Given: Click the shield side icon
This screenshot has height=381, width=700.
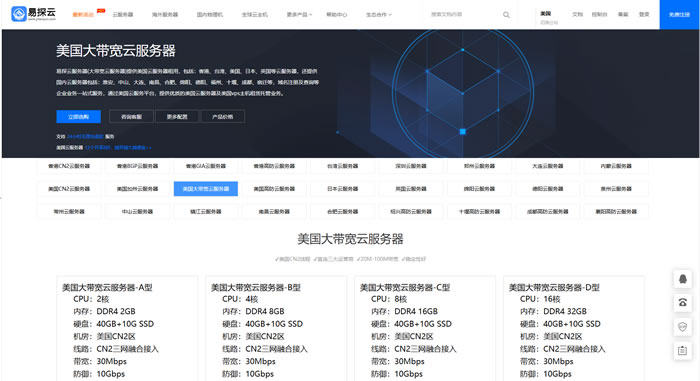Looking at the screenshot, I should (682, 327).
